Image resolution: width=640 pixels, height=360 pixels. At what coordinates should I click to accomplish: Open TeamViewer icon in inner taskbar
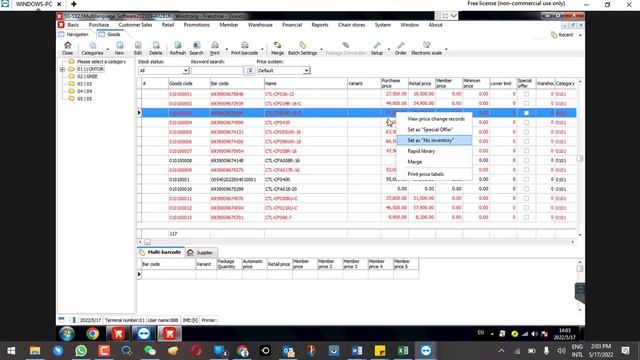143,334
